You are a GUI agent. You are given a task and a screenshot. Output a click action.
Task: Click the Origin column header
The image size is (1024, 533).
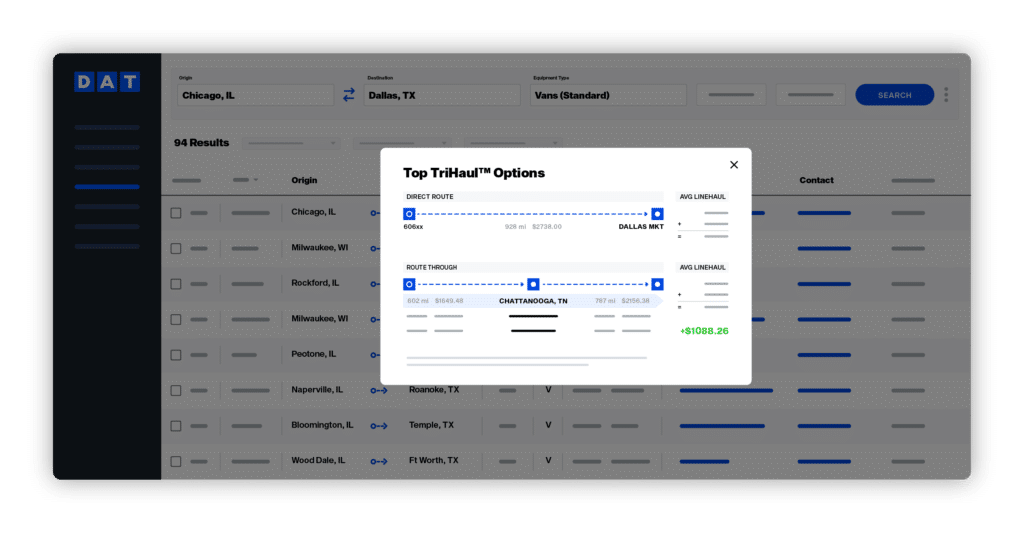304,180
